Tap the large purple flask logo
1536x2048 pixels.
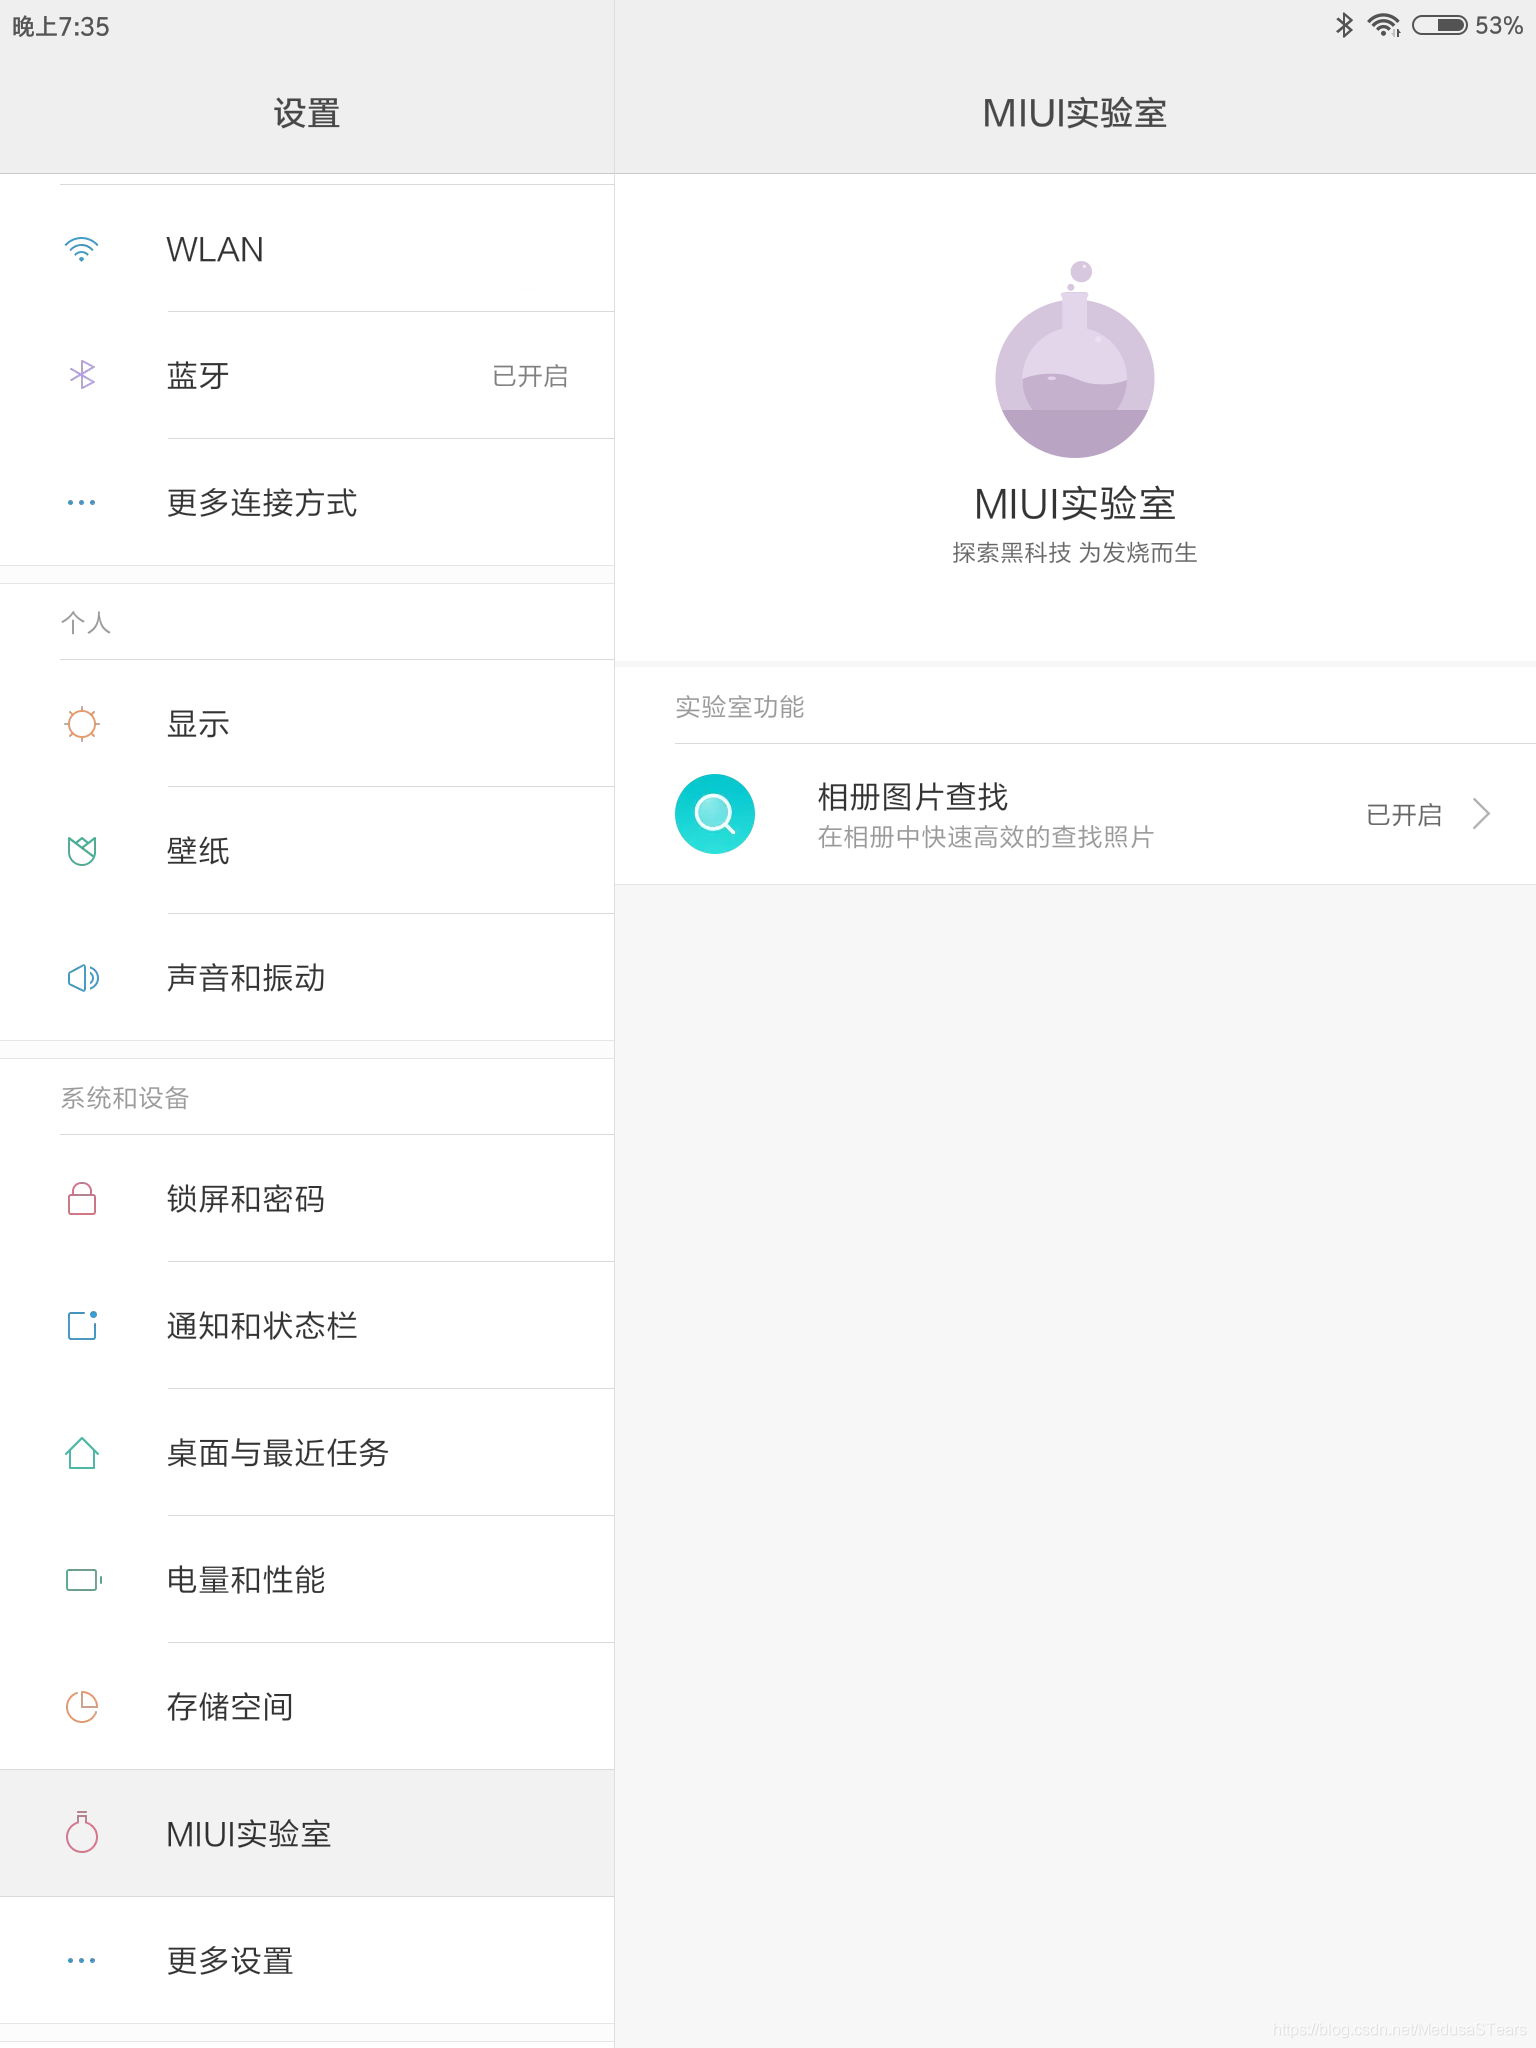1075,359
